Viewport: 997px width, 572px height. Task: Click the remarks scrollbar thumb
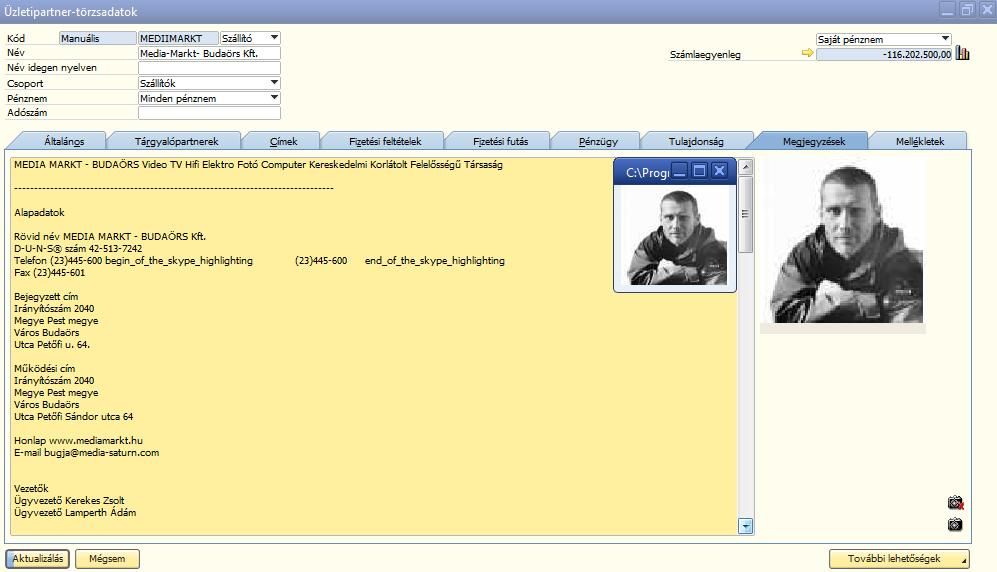pos(746,214)
